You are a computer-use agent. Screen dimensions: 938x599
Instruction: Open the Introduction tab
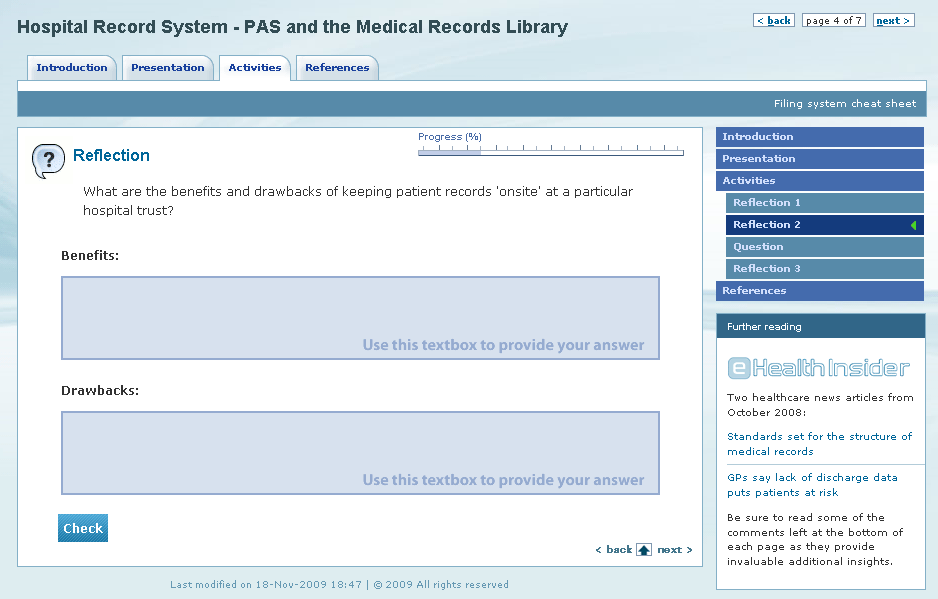pyautogui.click(x=72, y=68)
